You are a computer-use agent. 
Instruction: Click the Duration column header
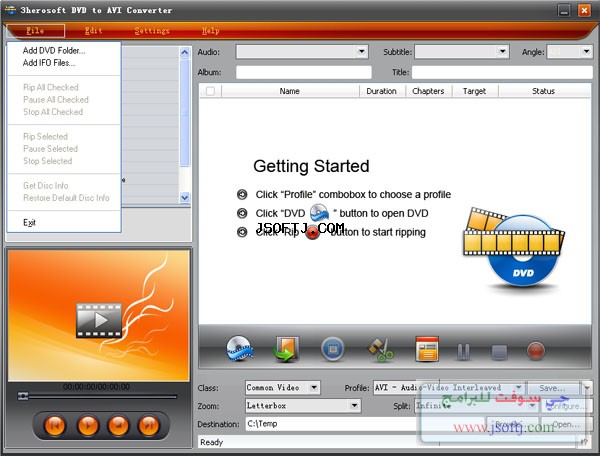point(382,91)
